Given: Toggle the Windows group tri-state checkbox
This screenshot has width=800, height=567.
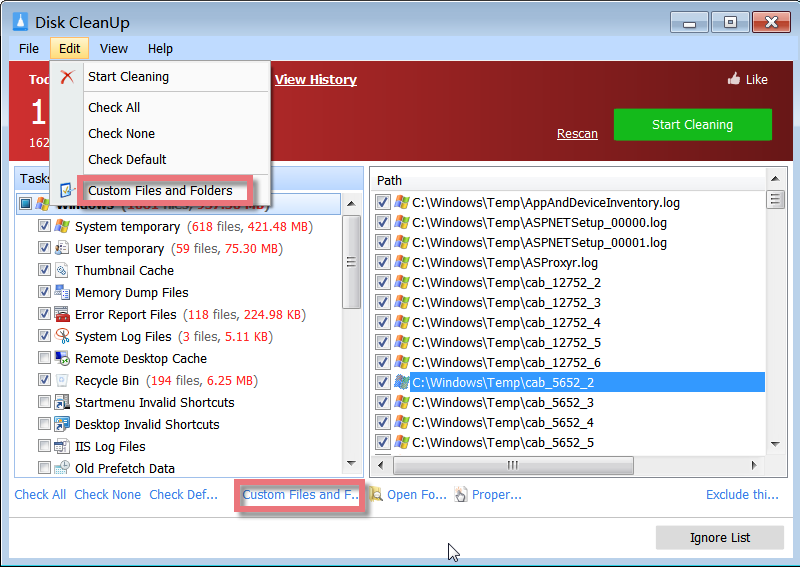Looking at the screenshot, I should click(x=25, y=204).
